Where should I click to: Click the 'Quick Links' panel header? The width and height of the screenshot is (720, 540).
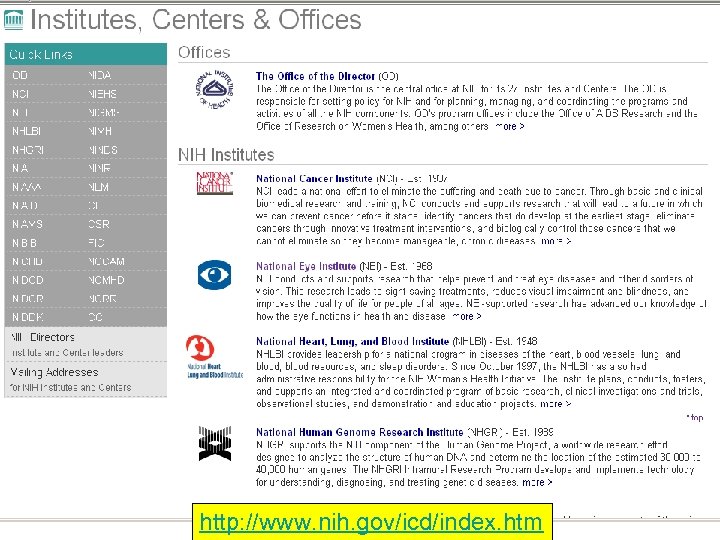[85, 54]
